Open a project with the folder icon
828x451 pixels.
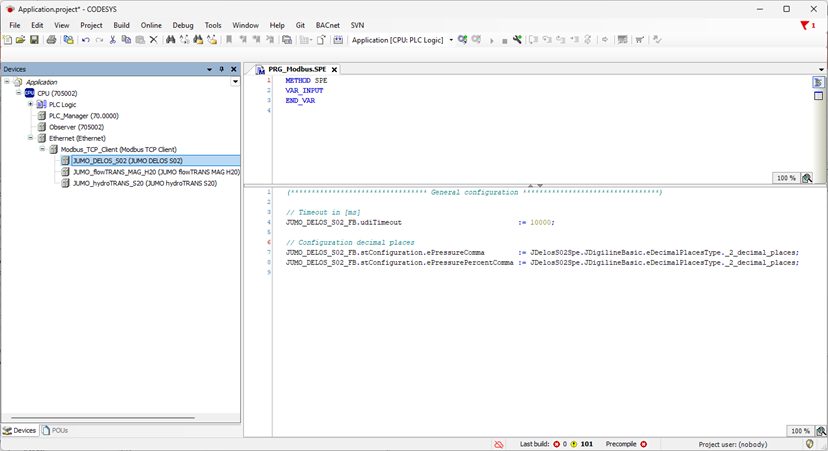coord(21,40)
